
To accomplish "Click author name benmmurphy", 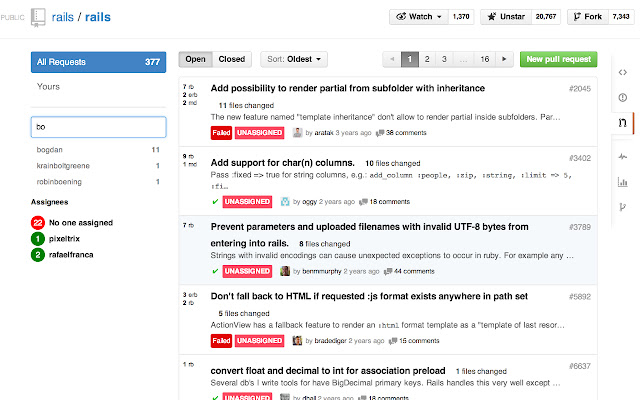I will (x=322, y=271).
